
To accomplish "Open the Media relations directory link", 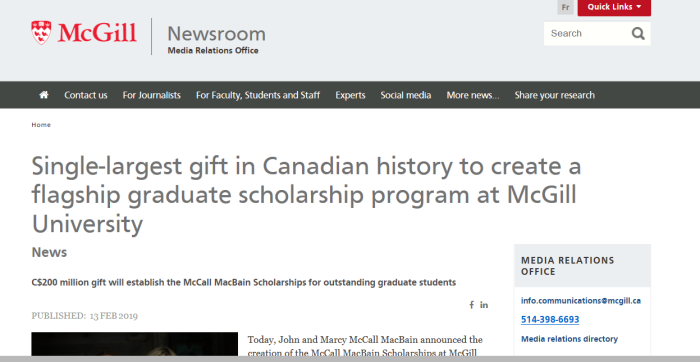I will (x=569, y=339).
